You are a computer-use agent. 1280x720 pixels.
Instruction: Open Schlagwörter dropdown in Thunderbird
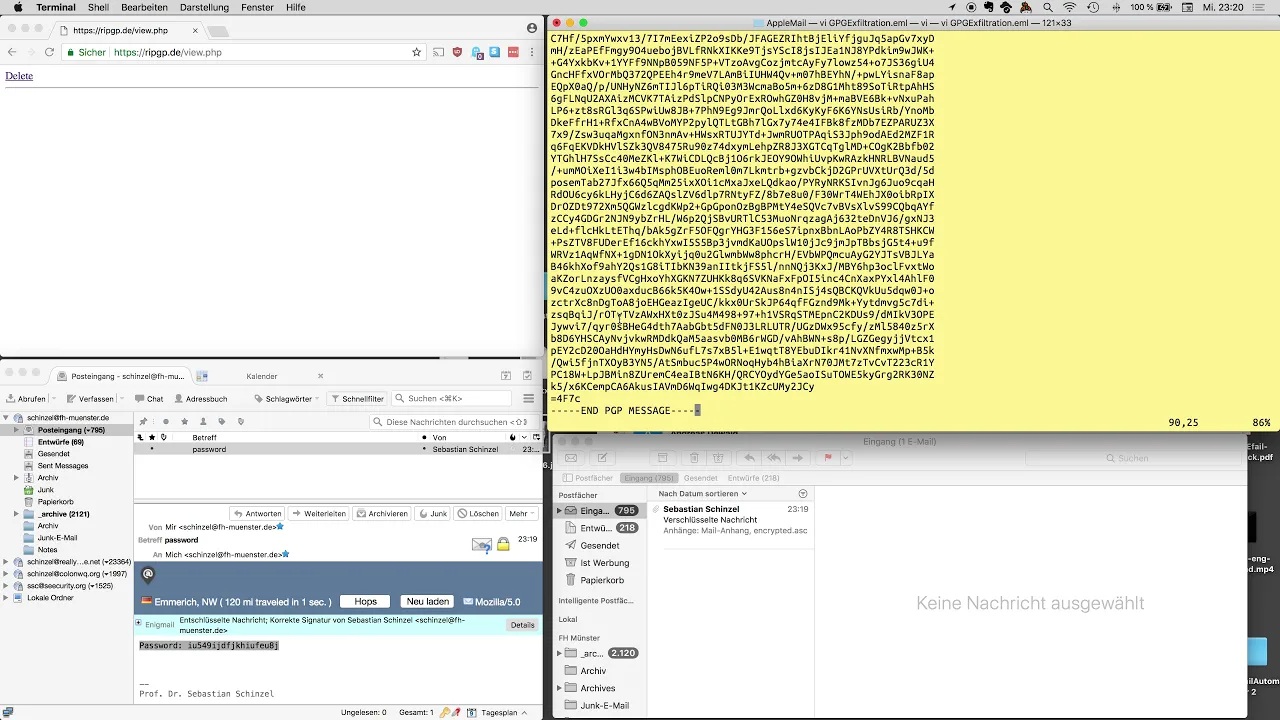click(285, 398)
